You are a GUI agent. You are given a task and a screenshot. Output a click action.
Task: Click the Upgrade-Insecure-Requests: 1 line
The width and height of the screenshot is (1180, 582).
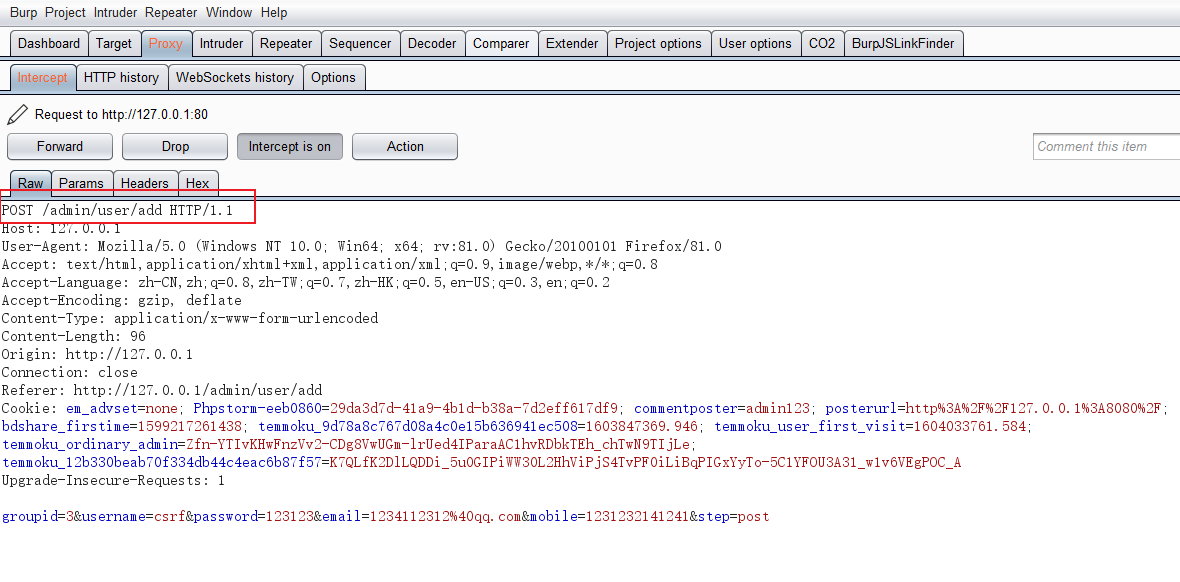[x=113, y=481]
